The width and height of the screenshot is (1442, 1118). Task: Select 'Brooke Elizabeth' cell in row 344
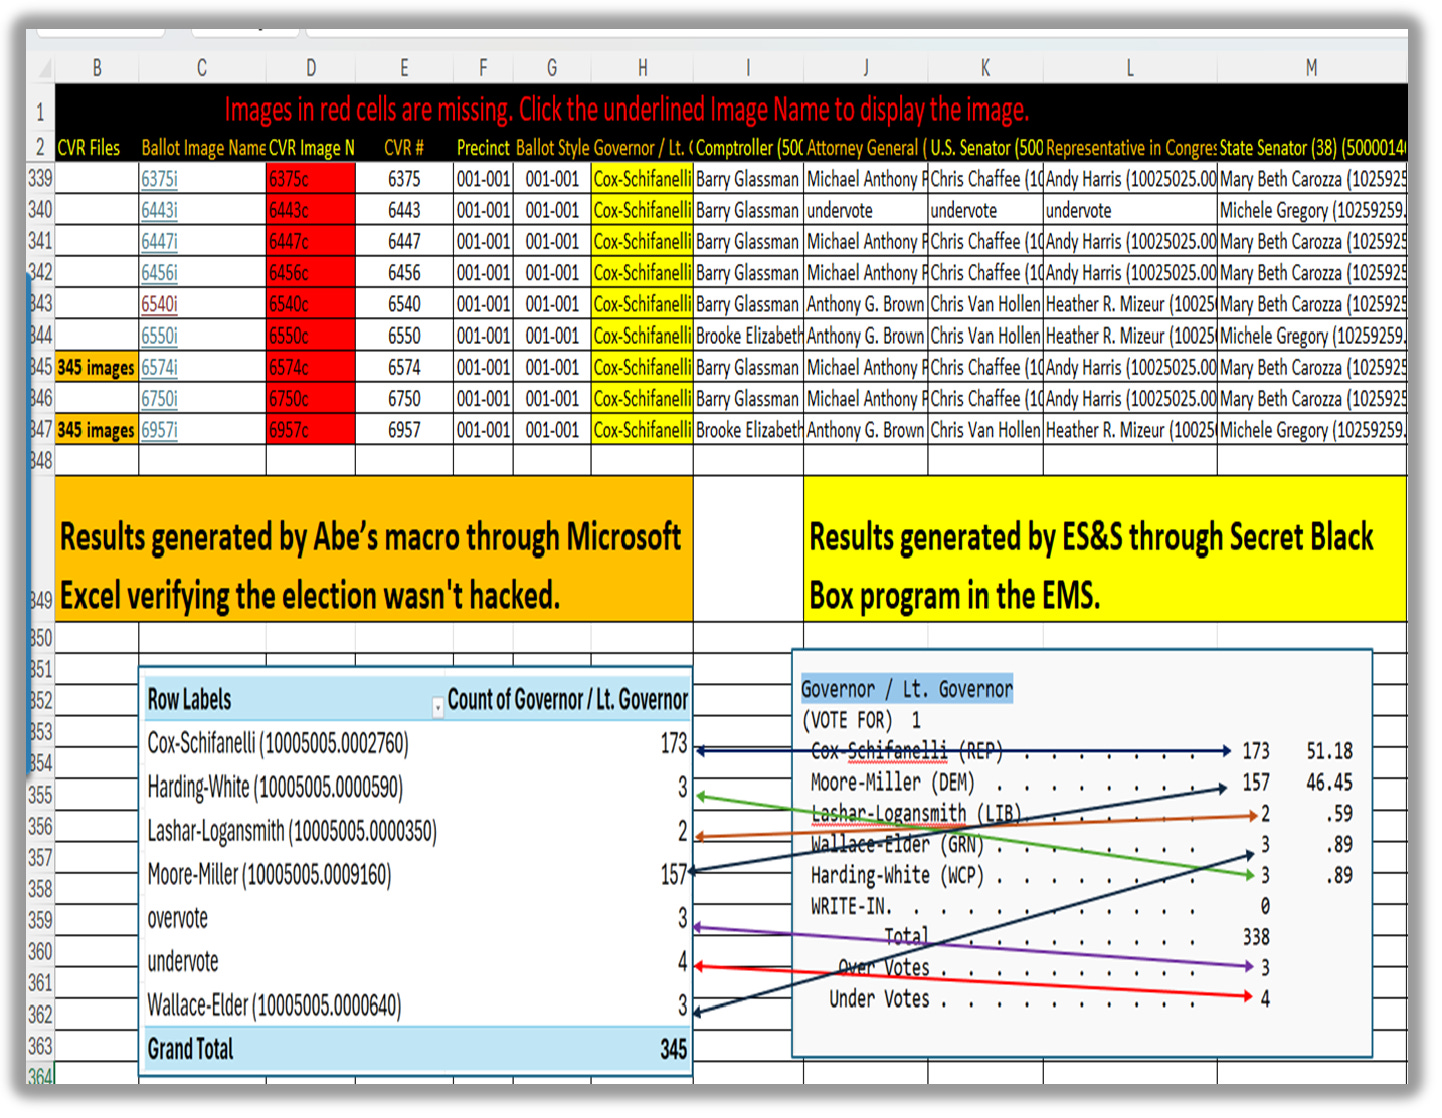pyautogui.click(x=748, y=336)
